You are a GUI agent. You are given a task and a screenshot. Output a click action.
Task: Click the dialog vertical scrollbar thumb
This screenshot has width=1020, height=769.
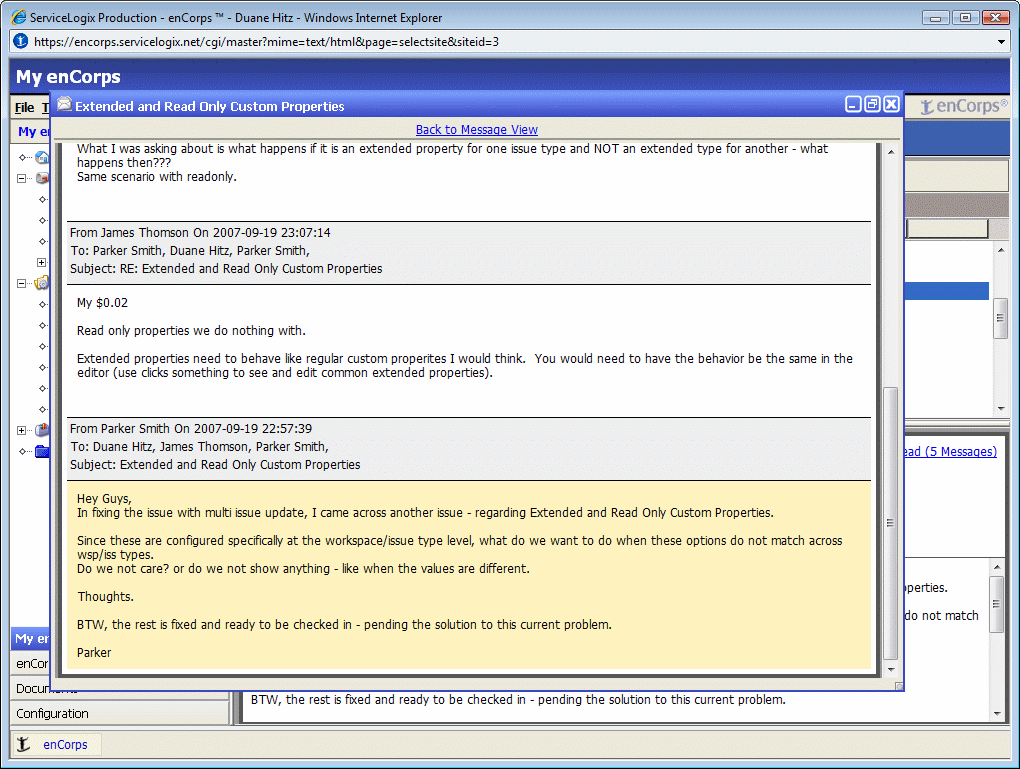click(891, 523)
